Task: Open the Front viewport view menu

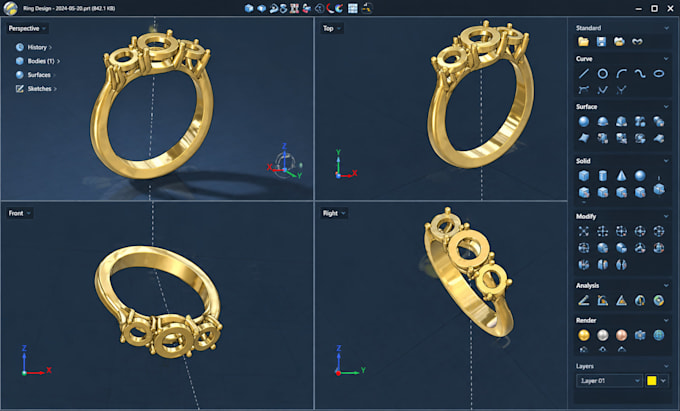Action: click(20, 213)
